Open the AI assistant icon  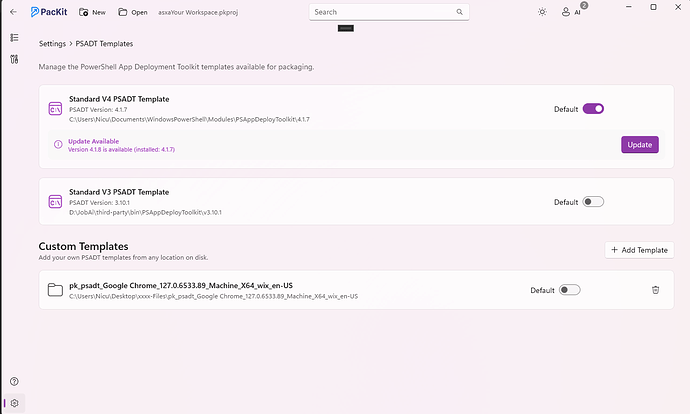click(571, 12)
